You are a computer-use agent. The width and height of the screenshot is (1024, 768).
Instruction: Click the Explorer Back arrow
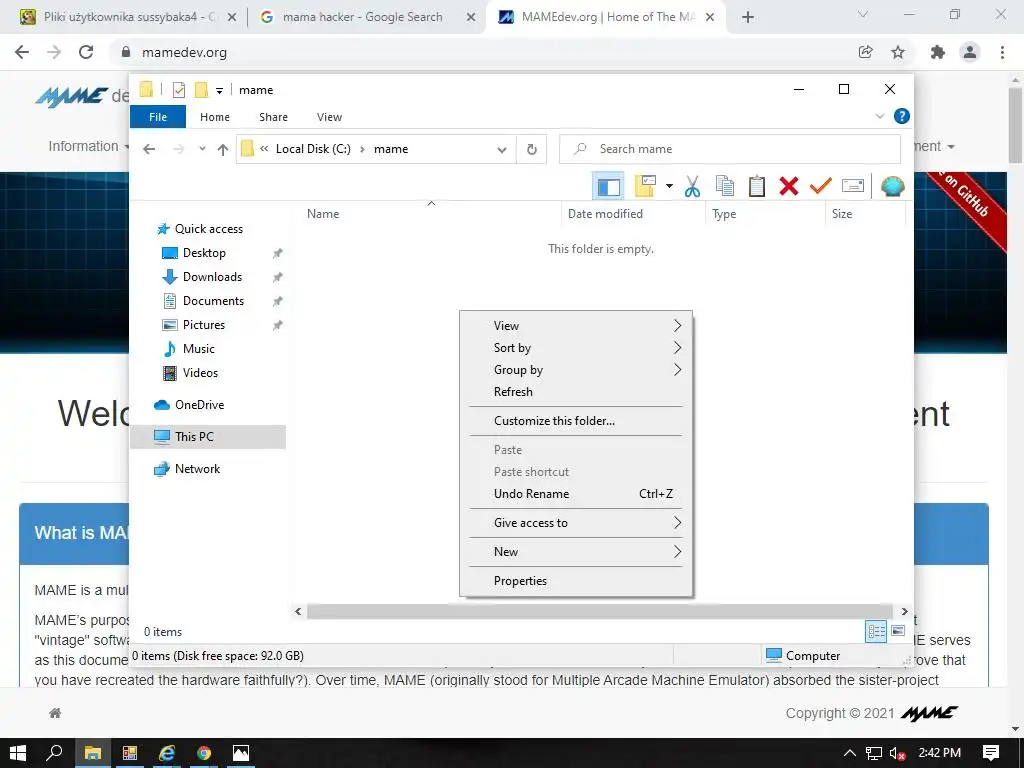coord(149,149)
